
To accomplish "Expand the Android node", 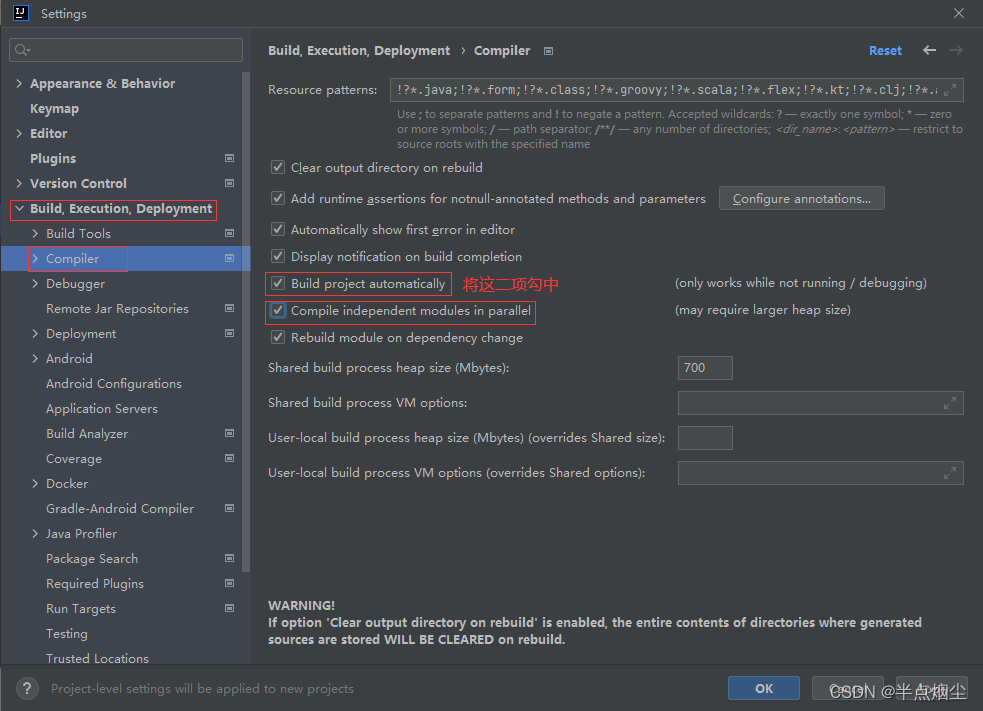I will tap(35, 359).
